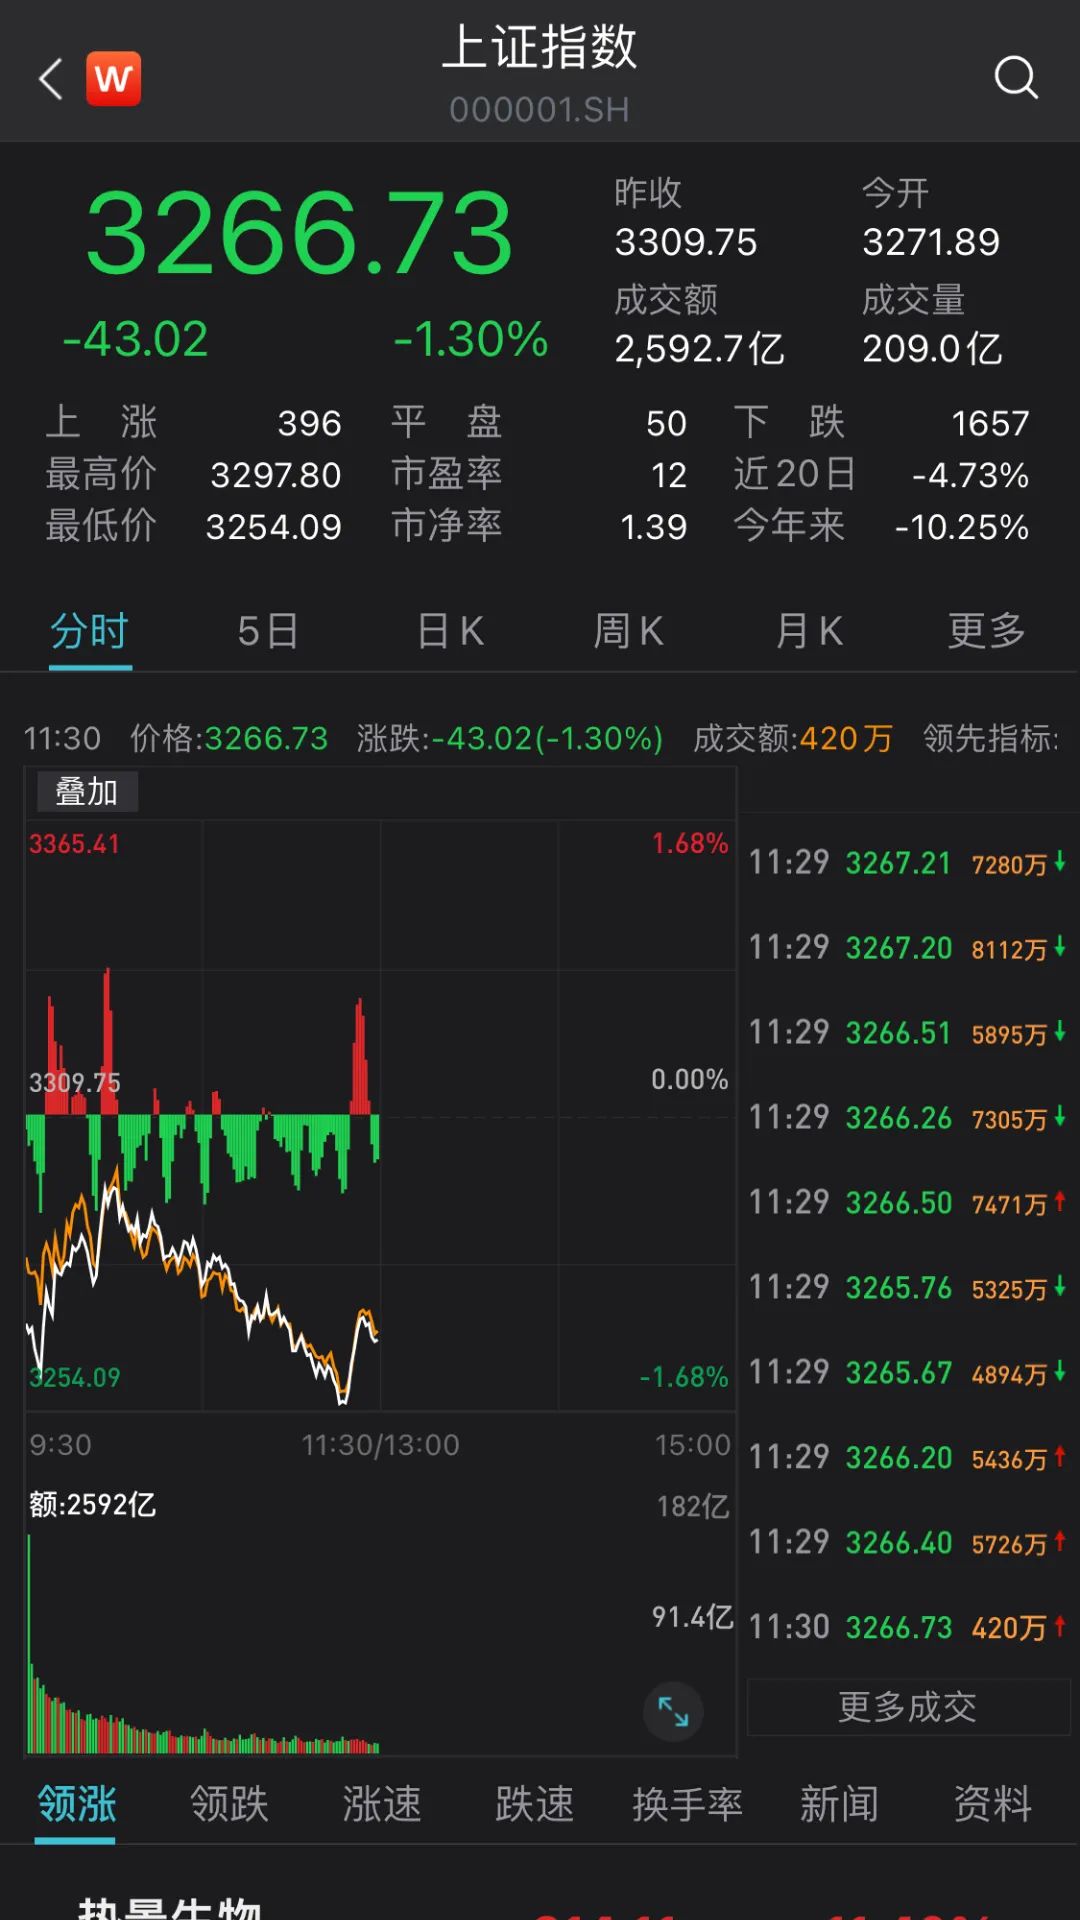Select the 跌速 tab
The width and height of the screenshot is (1080, 1920).
point(535,1804)
